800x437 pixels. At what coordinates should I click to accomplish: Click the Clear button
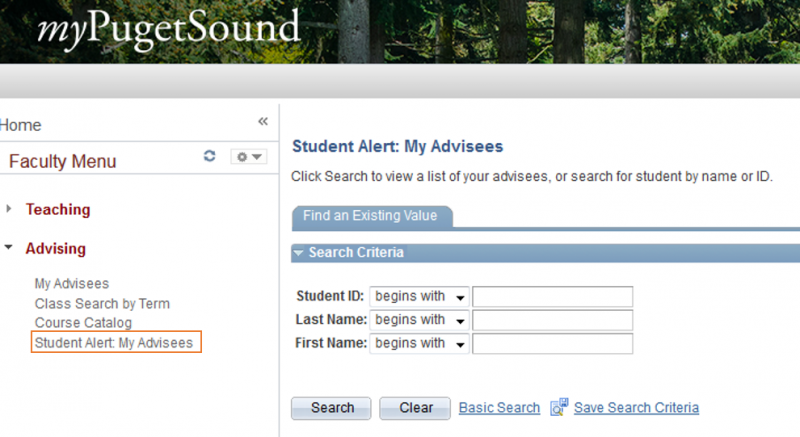coord(415,408)
